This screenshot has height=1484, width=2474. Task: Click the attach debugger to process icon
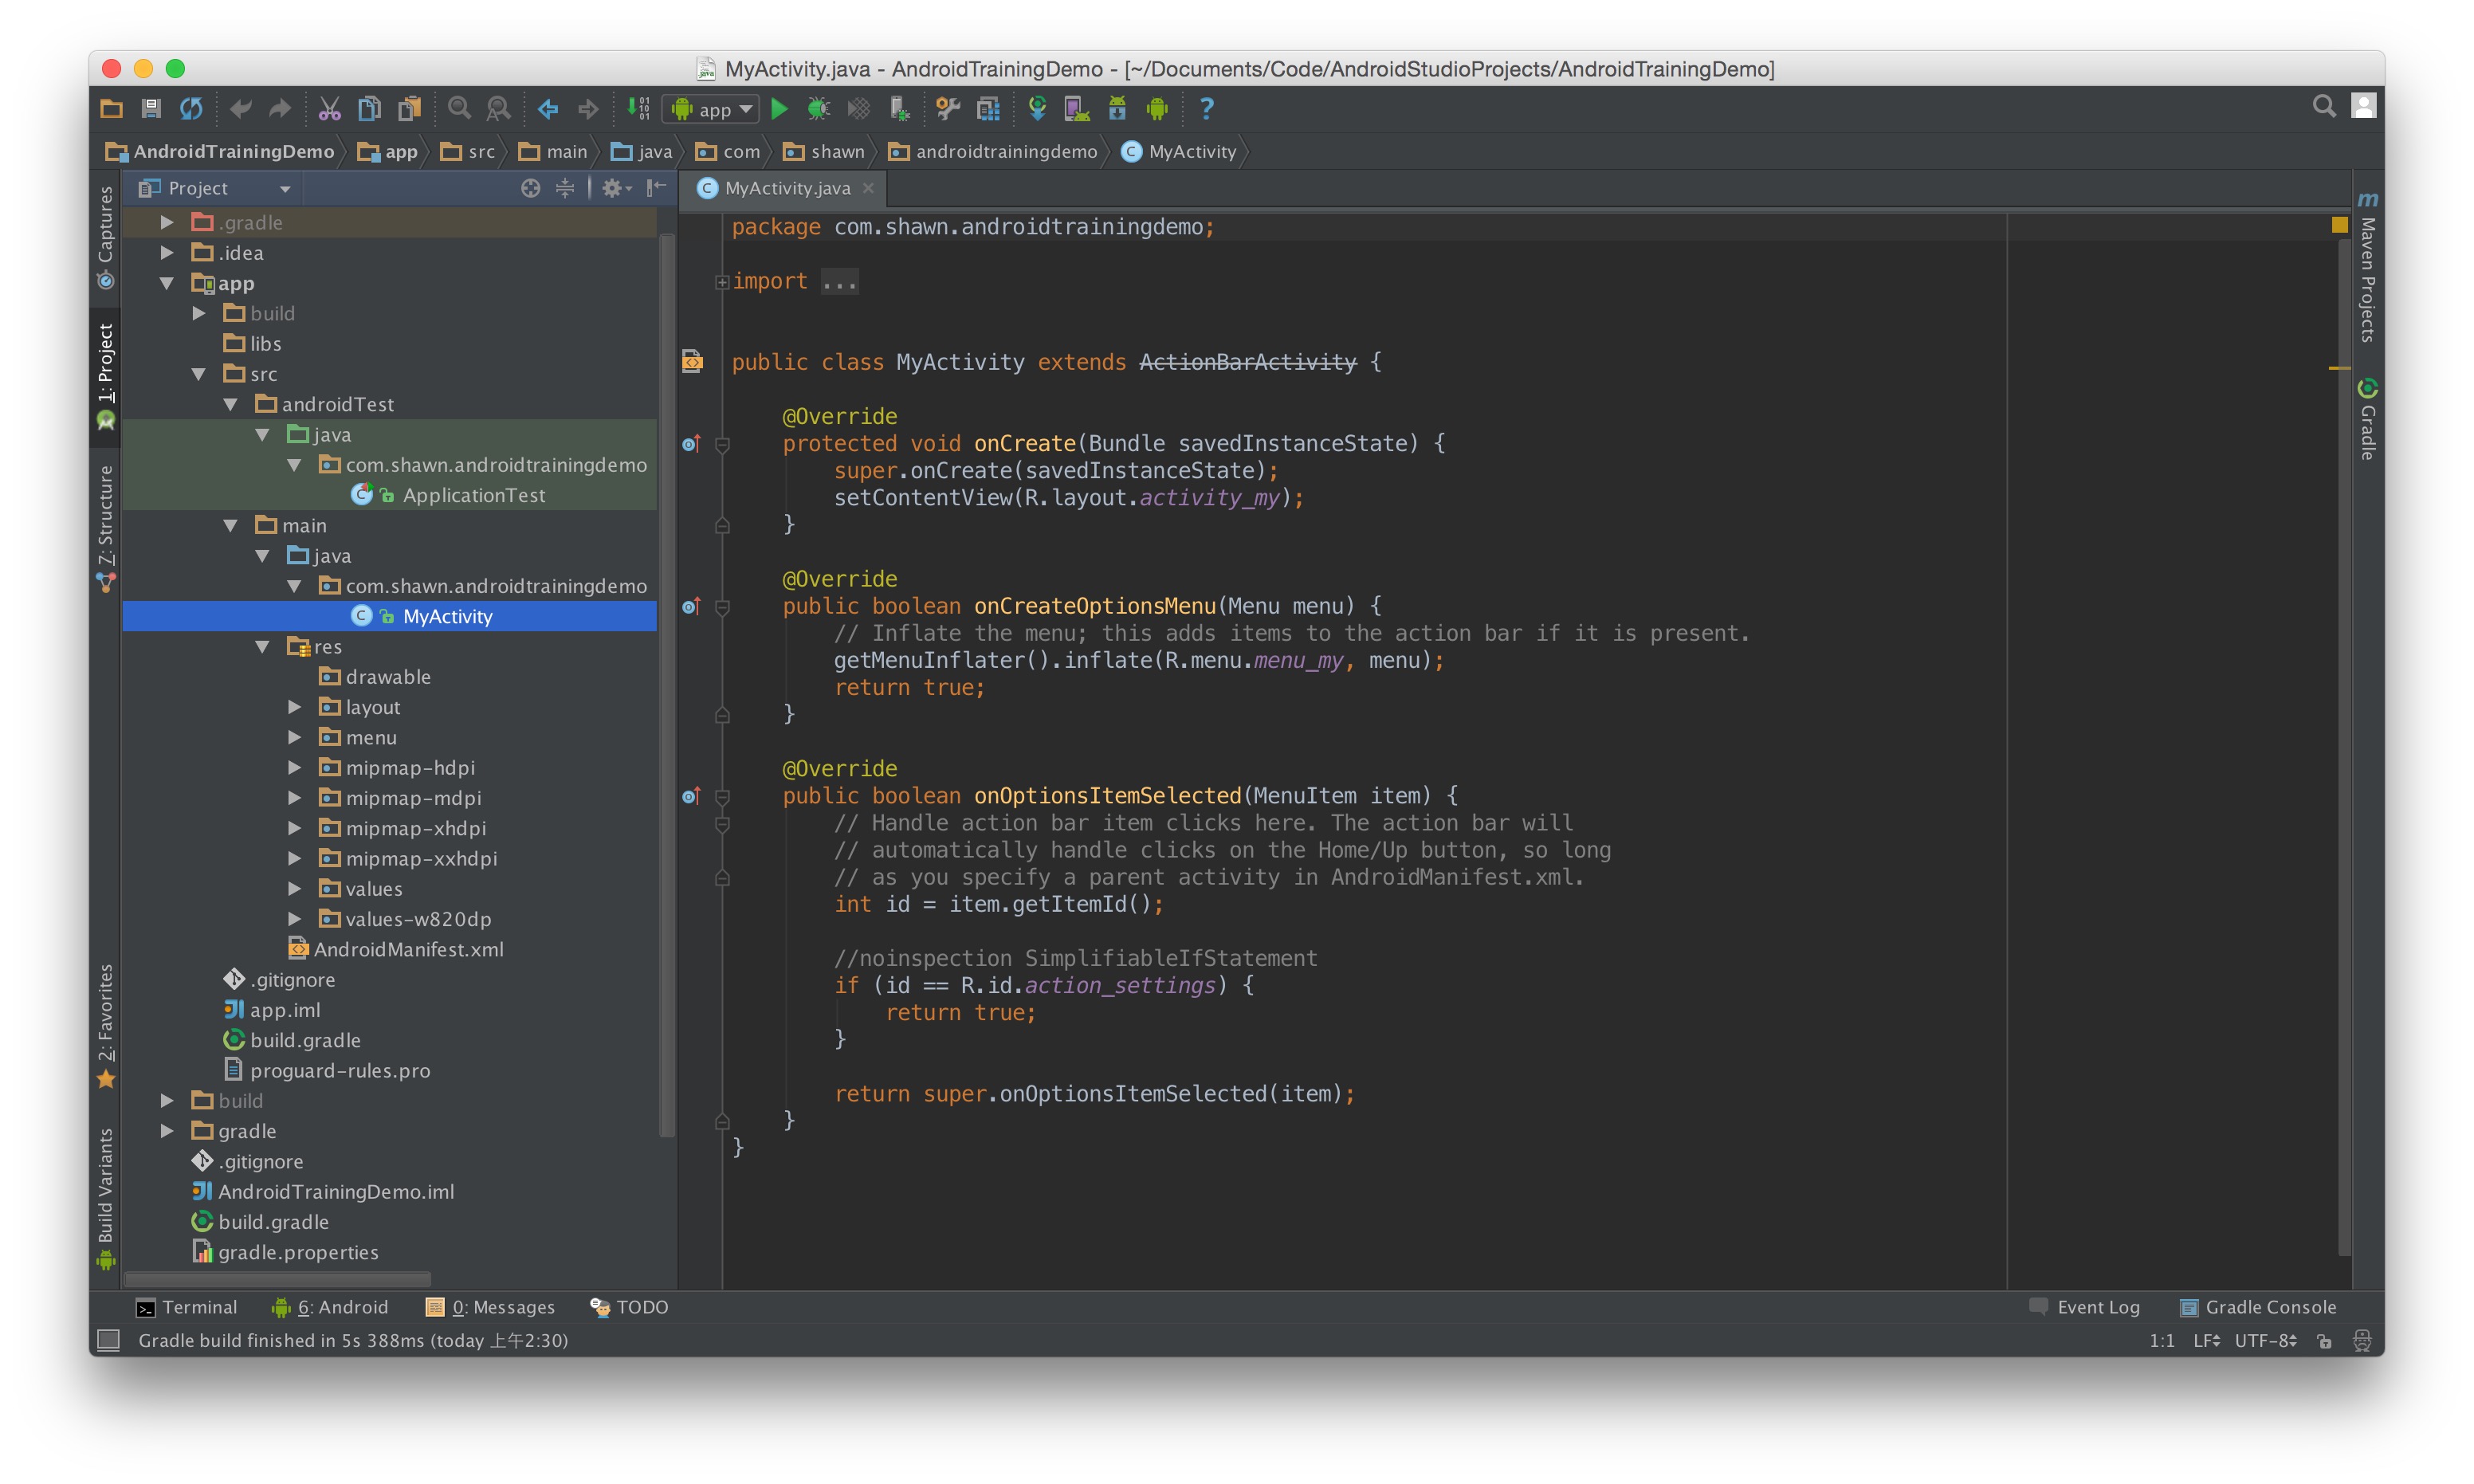click(899, 109)
